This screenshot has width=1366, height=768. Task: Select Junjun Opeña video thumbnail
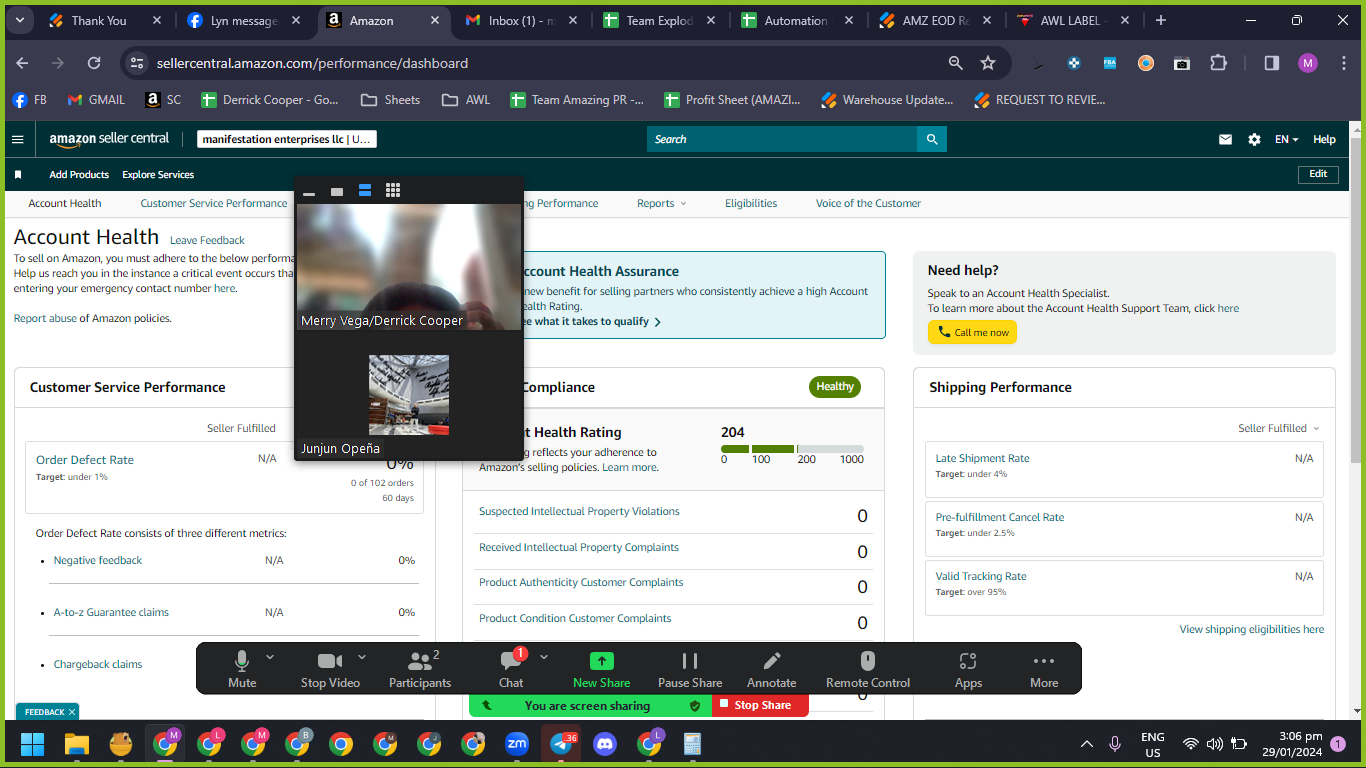click(x=409, y=395)
